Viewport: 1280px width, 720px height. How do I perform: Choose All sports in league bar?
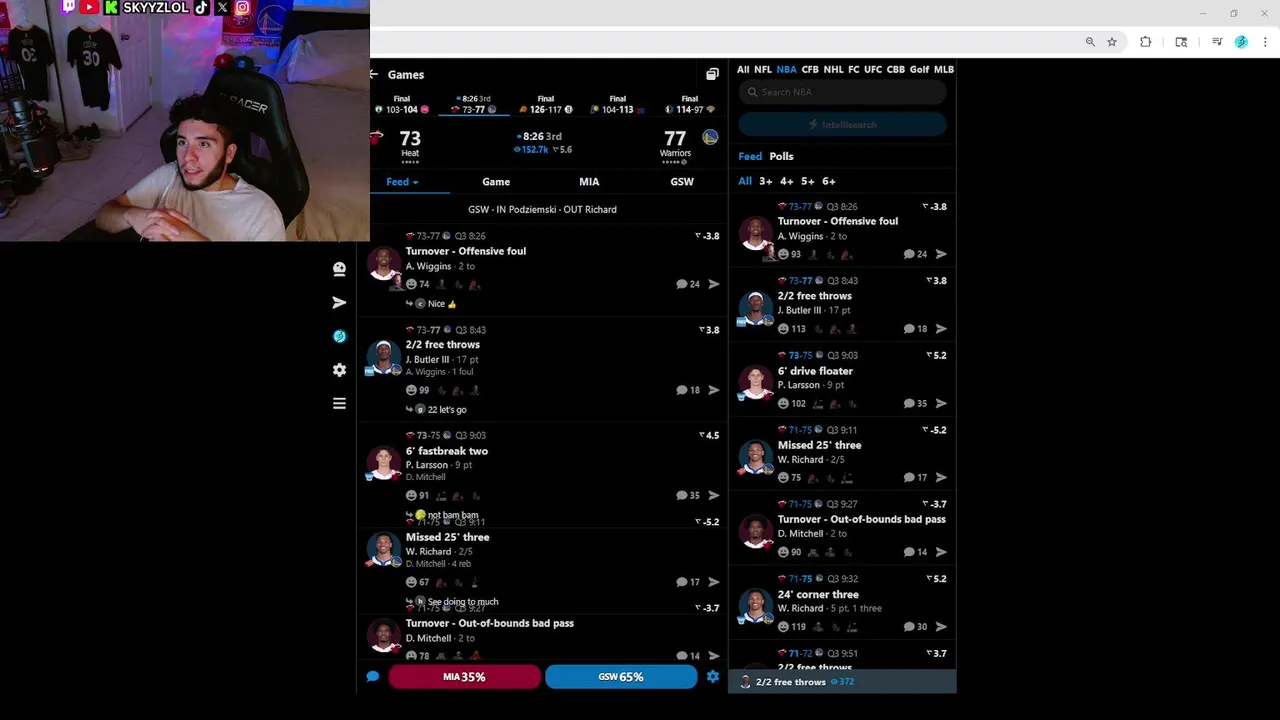743,70
